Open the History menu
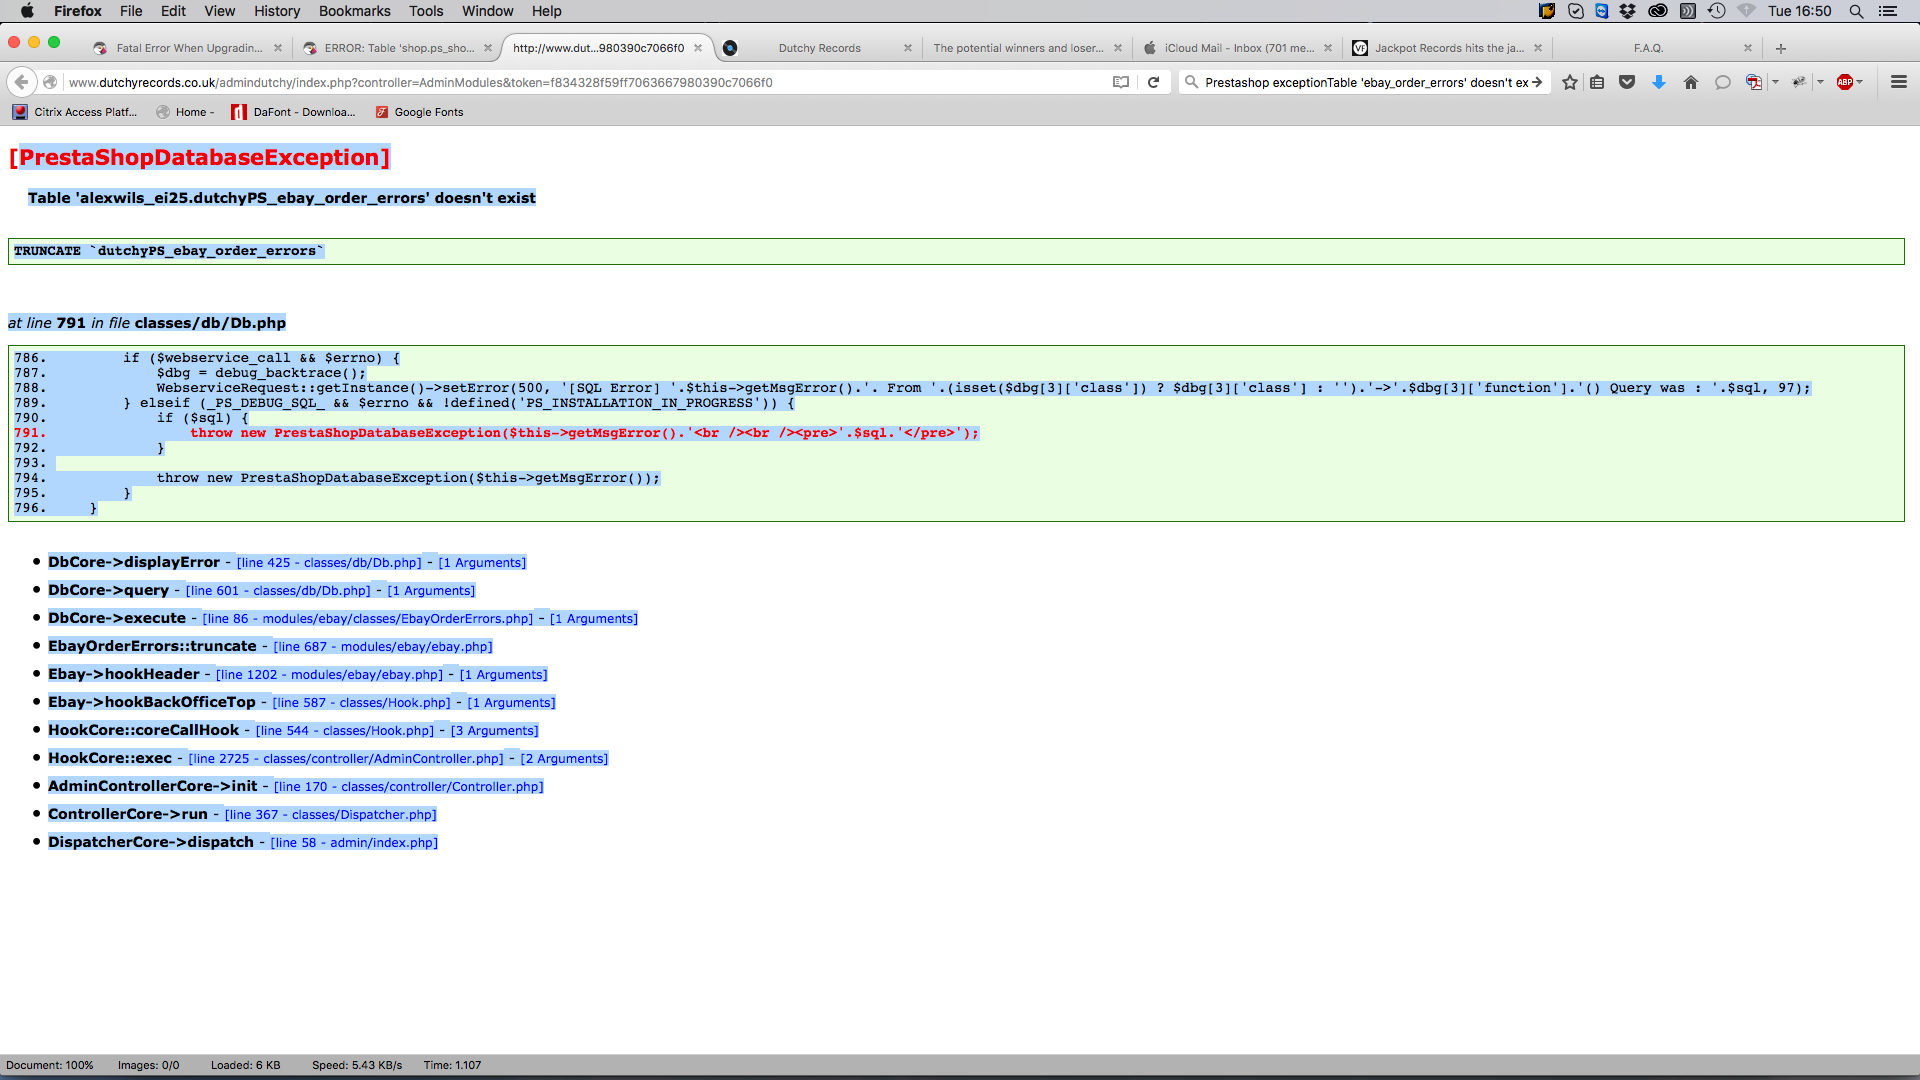 277,11
